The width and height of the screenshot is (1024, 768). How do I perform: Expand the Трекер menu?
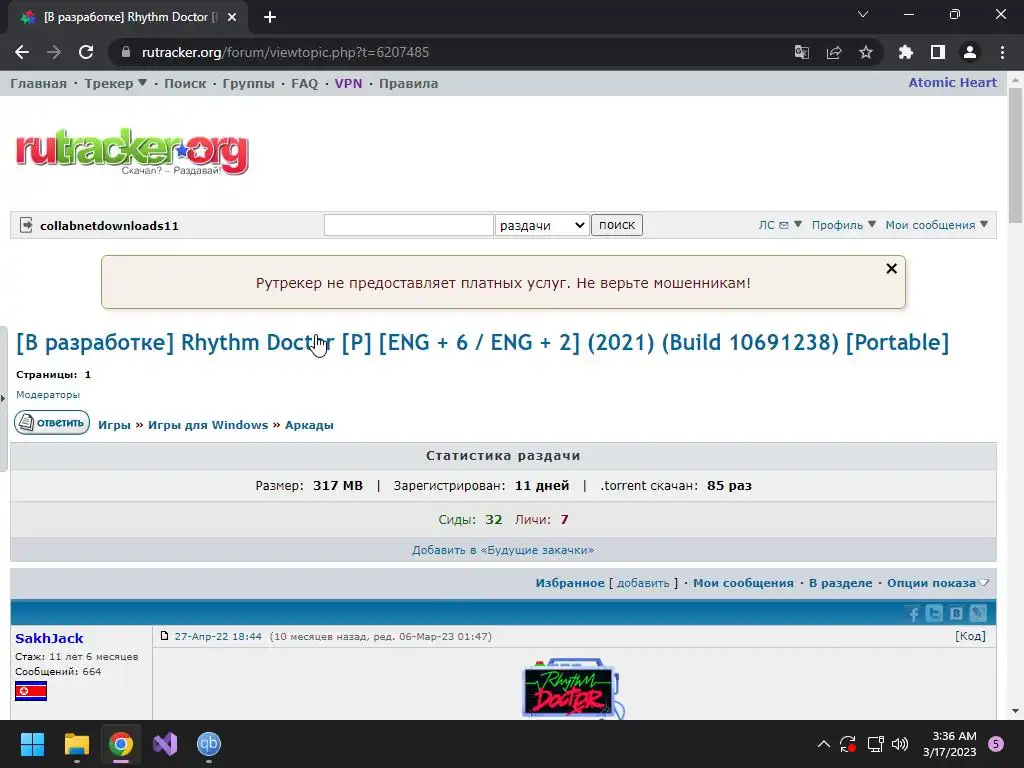pos(116,84)
